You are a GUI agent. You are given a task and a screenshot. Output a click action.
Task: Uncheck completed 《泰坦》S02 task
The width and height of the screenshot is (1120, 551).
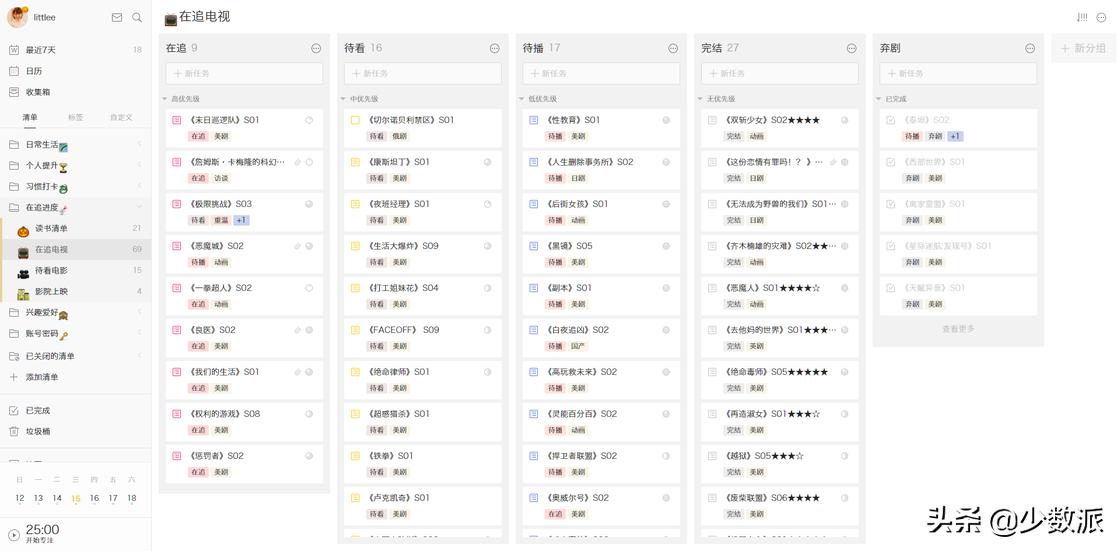(890, 120)
